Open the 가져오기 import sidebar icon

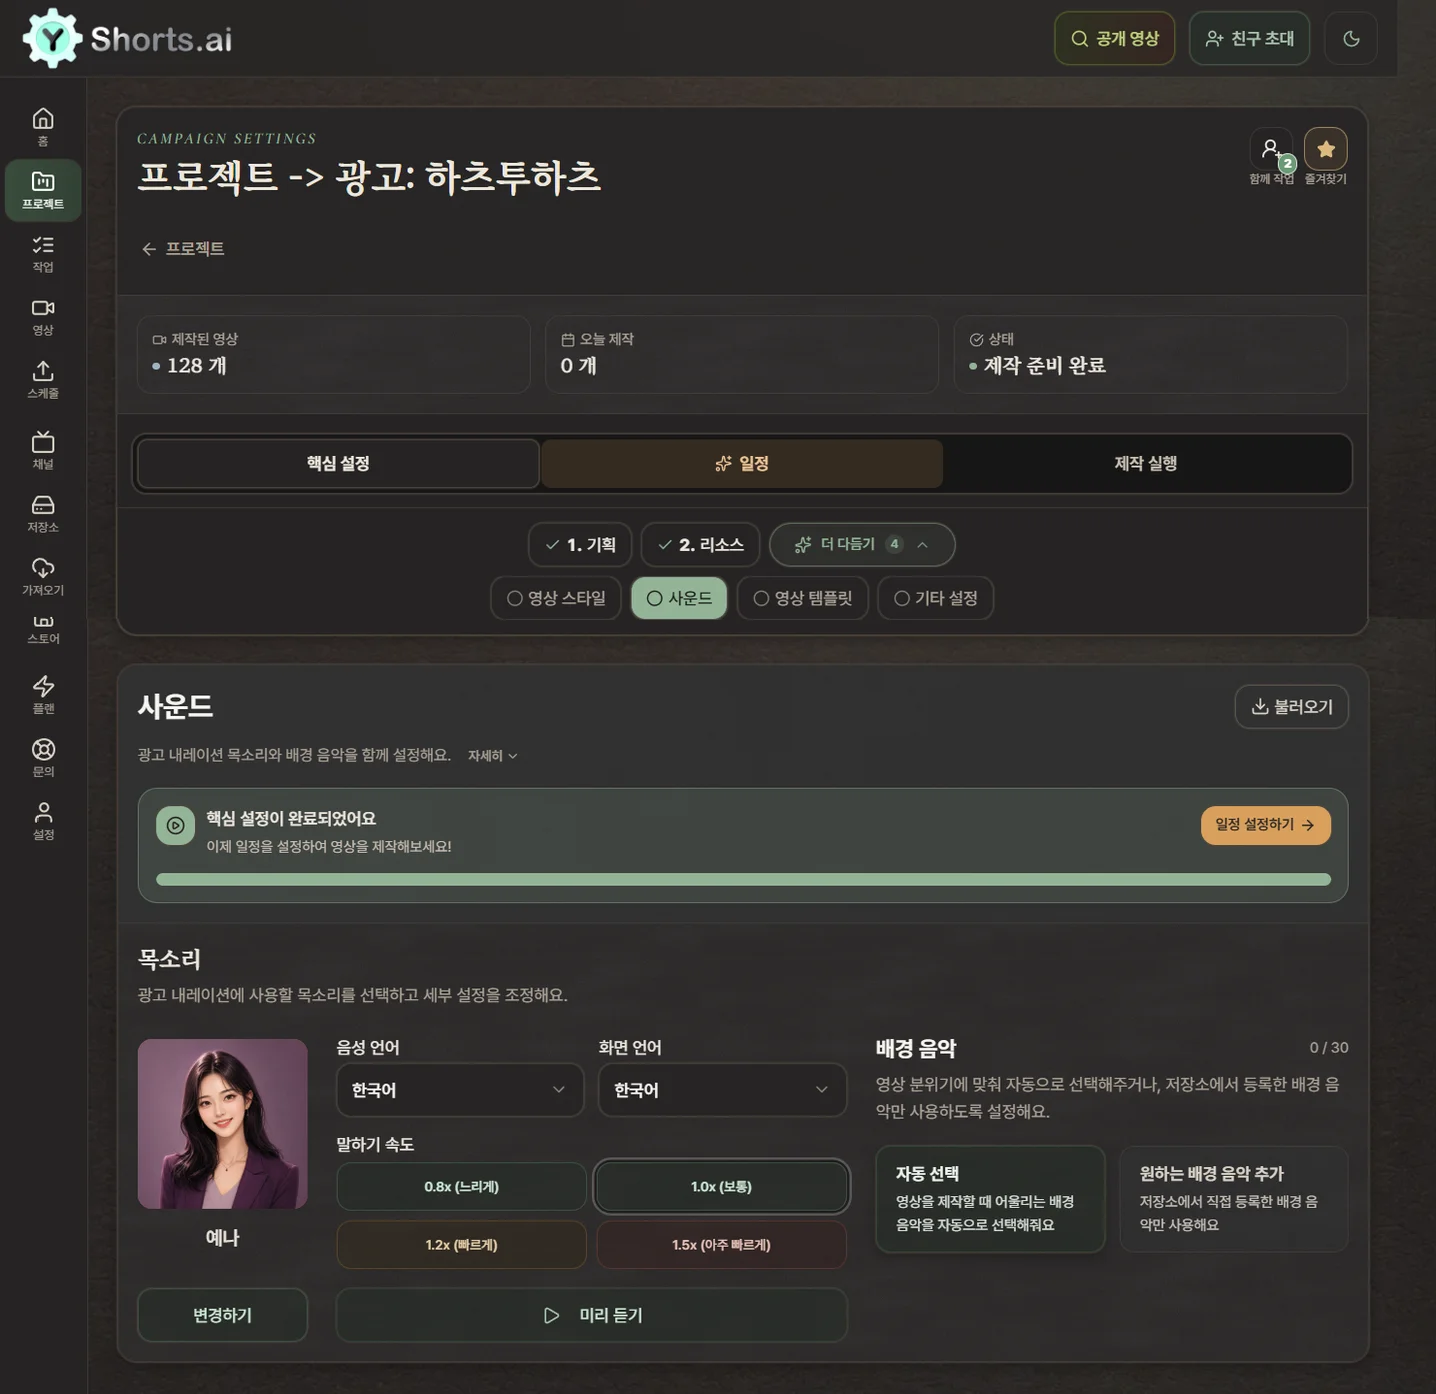coord(43,576)
